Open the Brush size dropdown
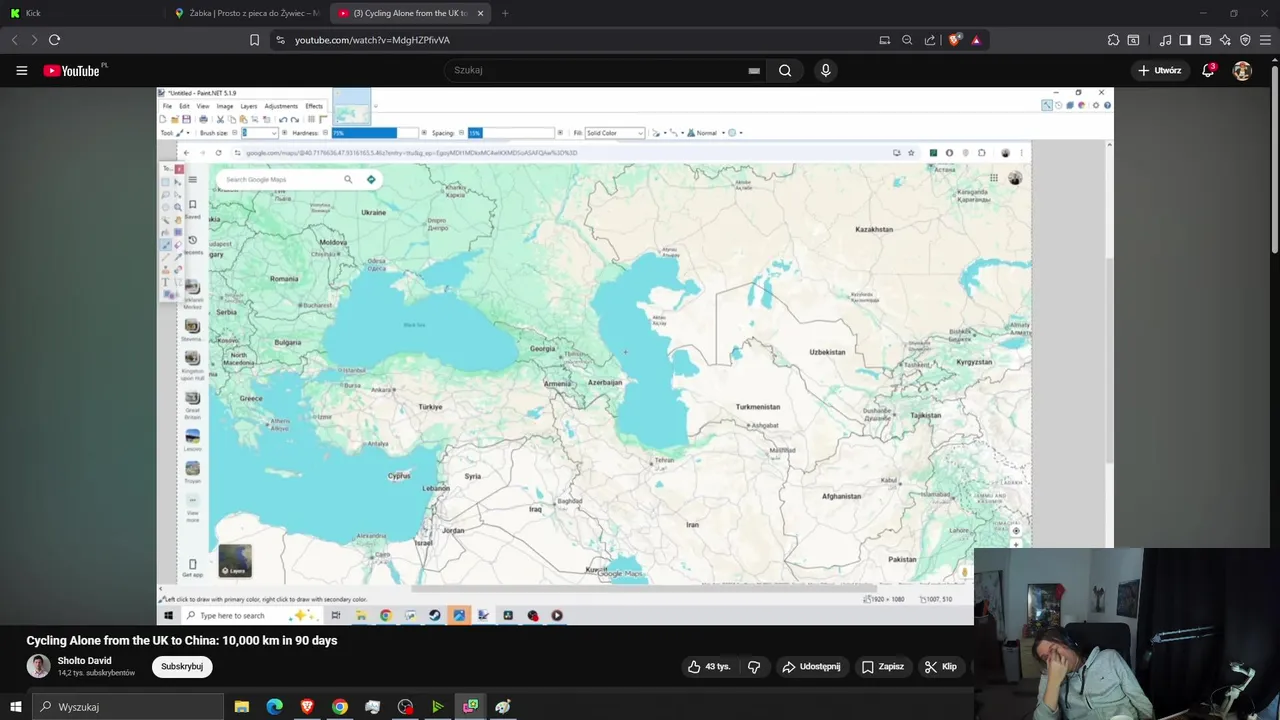Screen dimensions: 1280x720 pos(259,133)
